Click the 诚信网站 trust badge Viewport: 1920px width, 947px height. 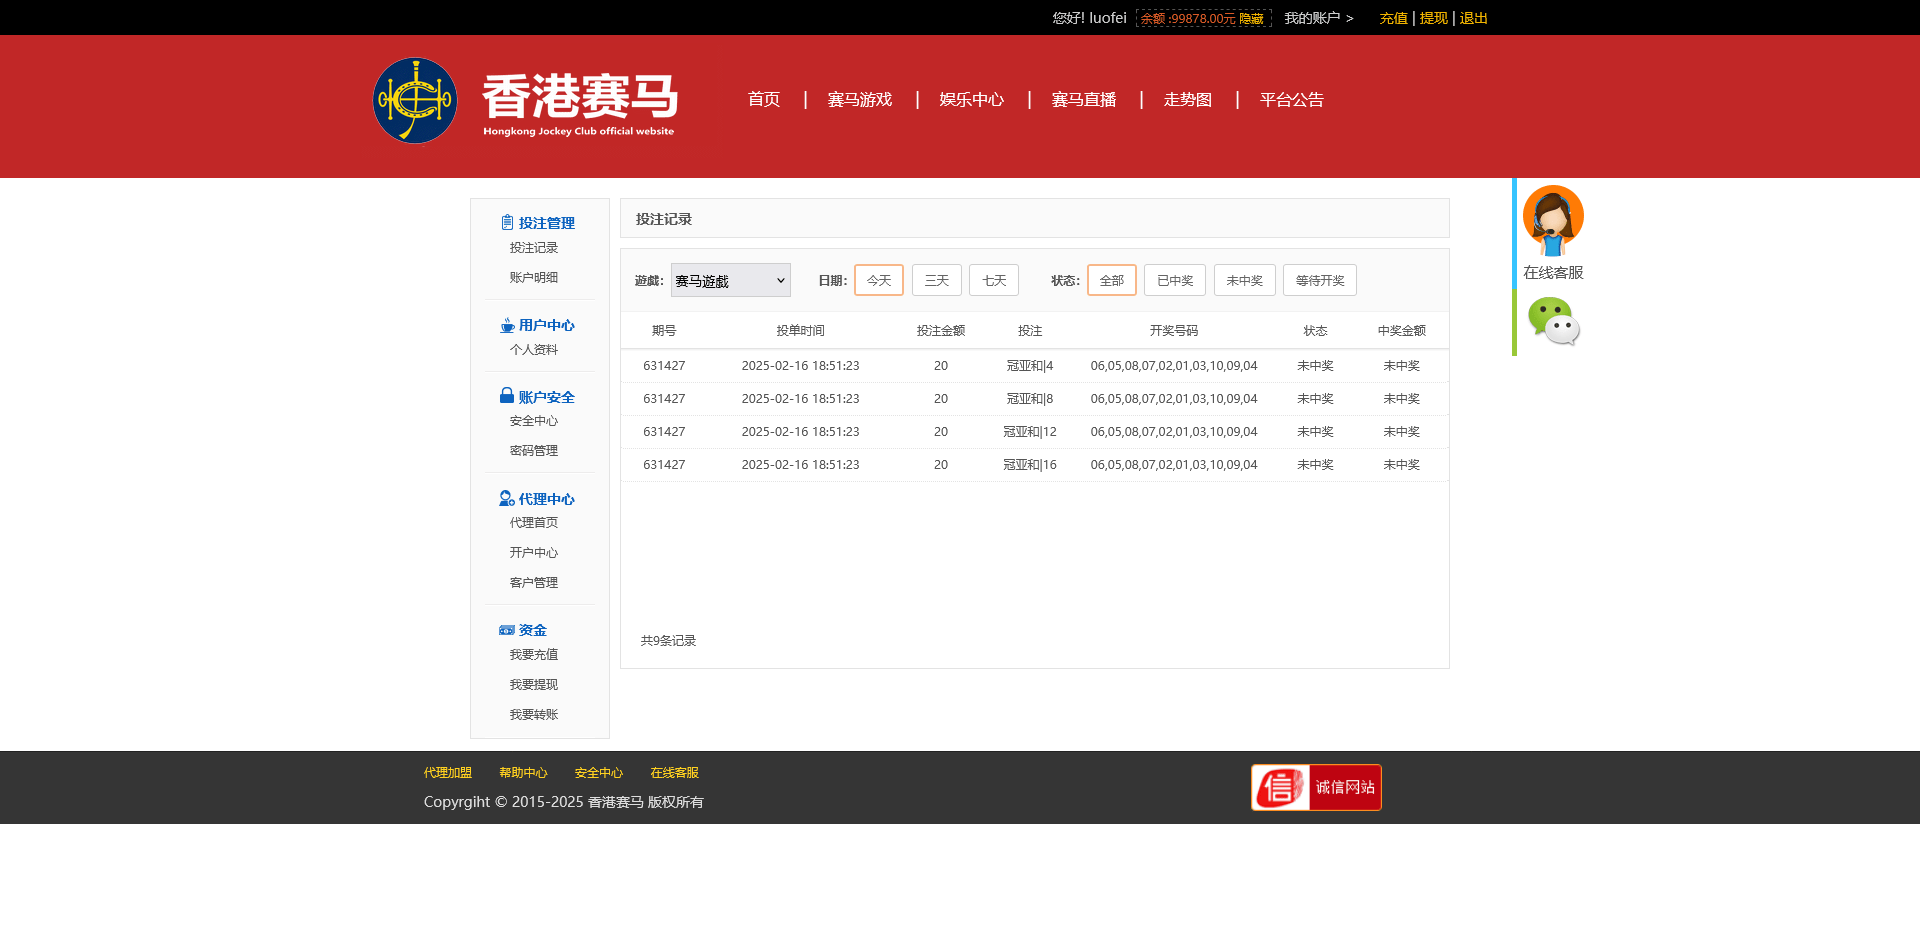[1316, 787]
